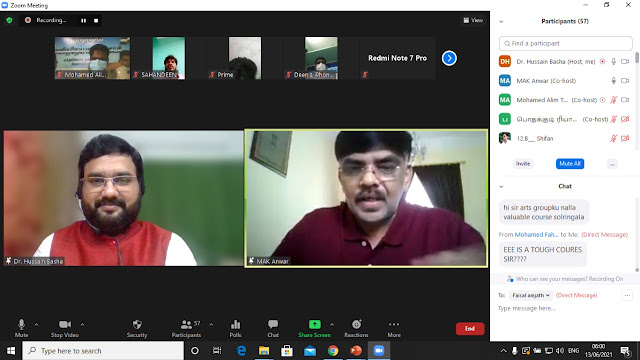The width and height of the screenshot is (640, 360).
Task: Open Cortana circle icon on taskbar
Action: click(x=195, y=351)
